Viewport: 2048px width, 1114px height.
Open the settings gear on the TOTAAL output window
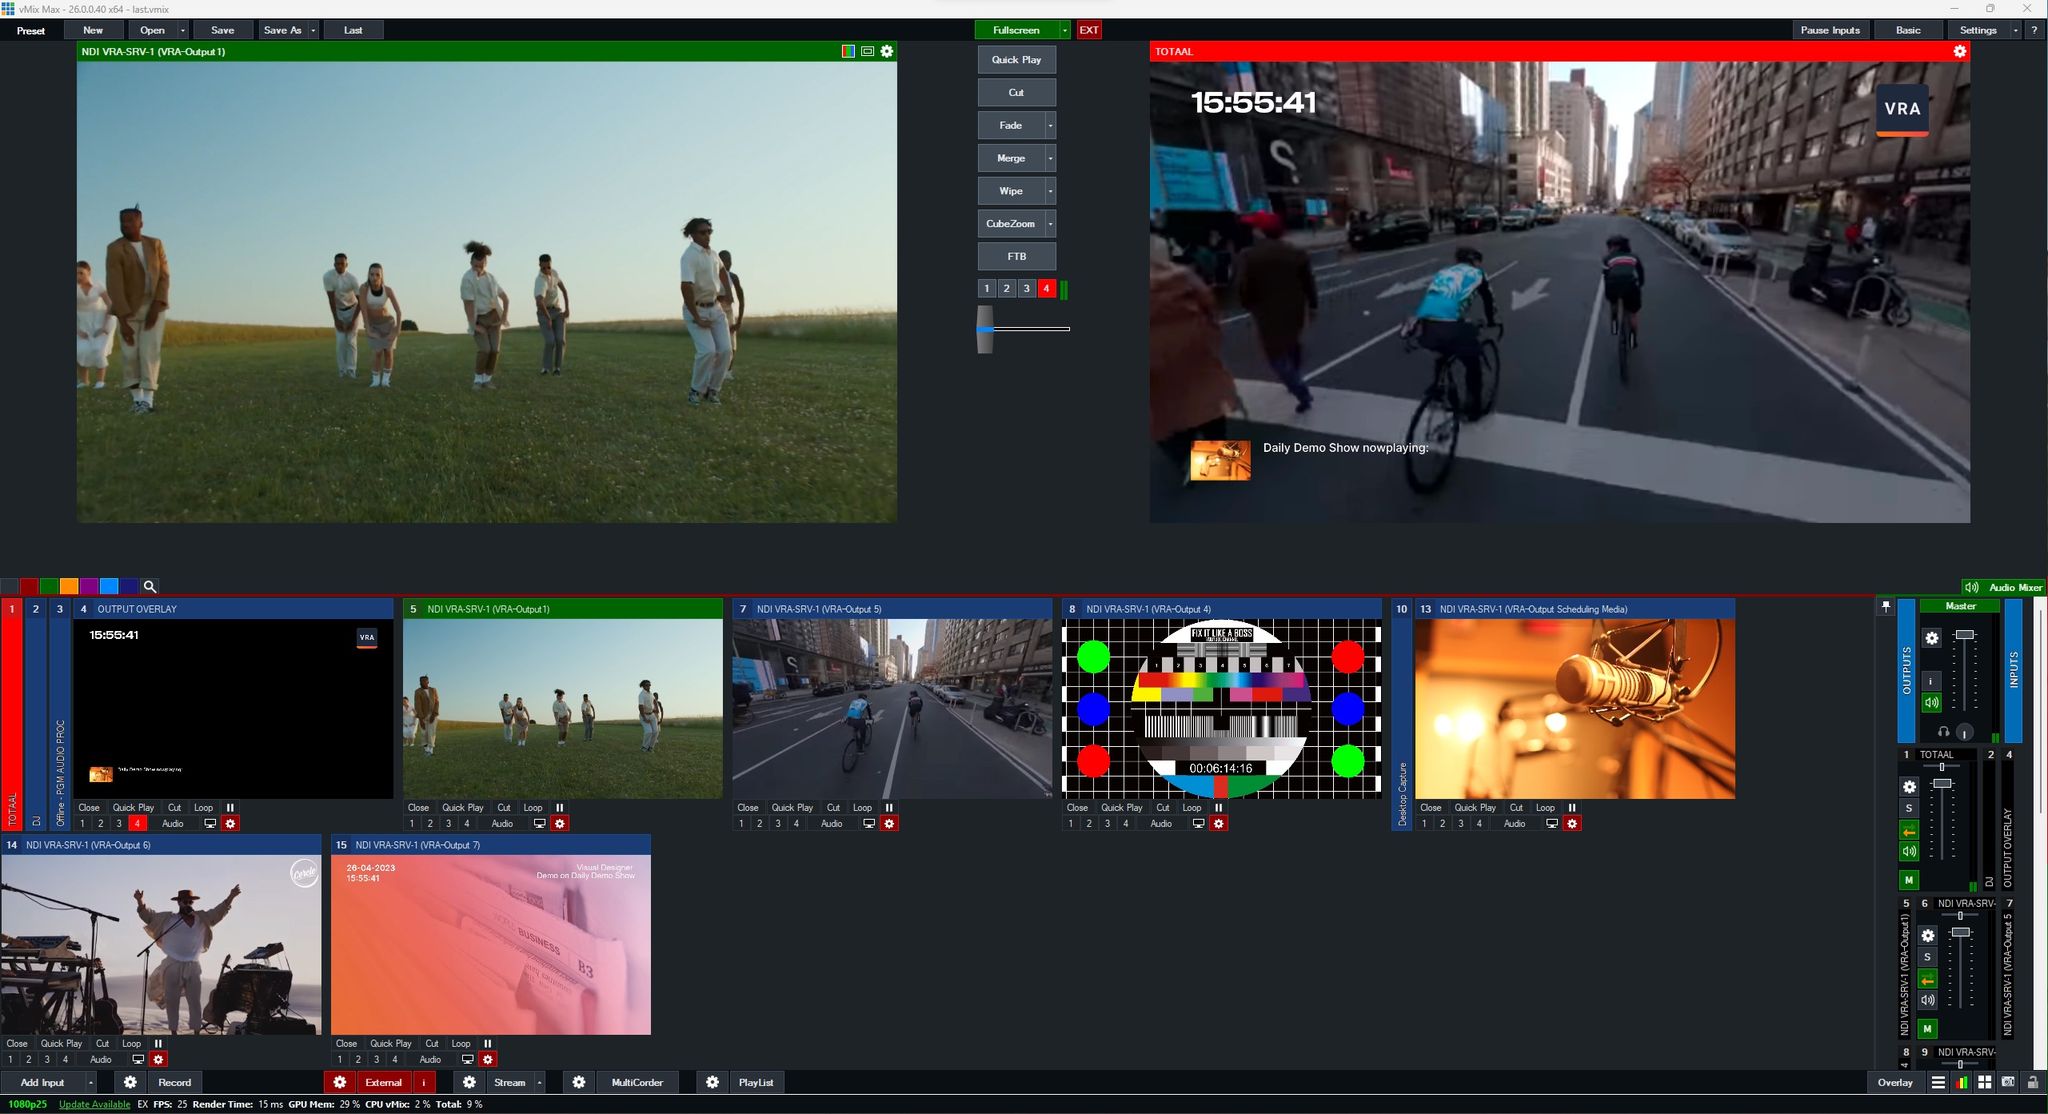point(1959,51)
